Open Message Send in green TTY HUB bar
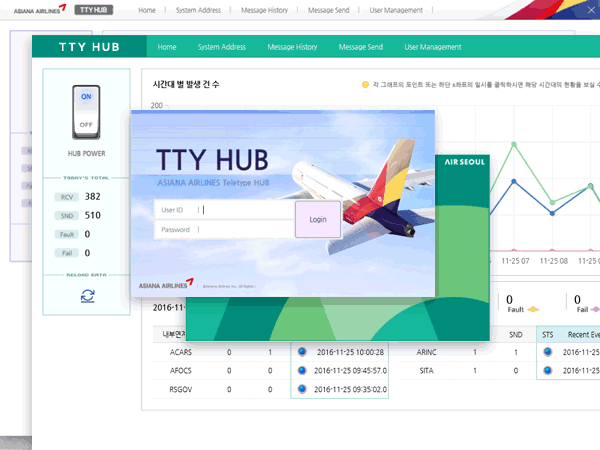This screenshot has height=450, width=600. coord(360,47)
